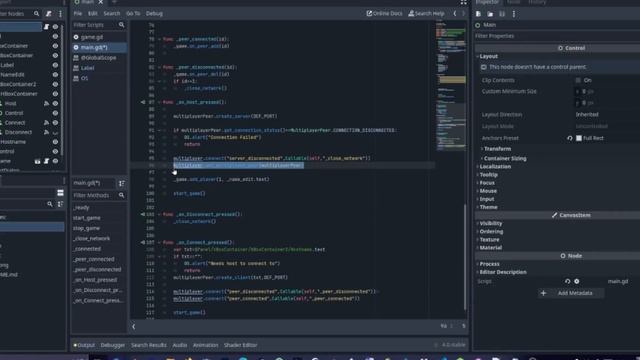Toggle visibility of the NameEdit node
This screenshot has height=360, width=640.
55,75
